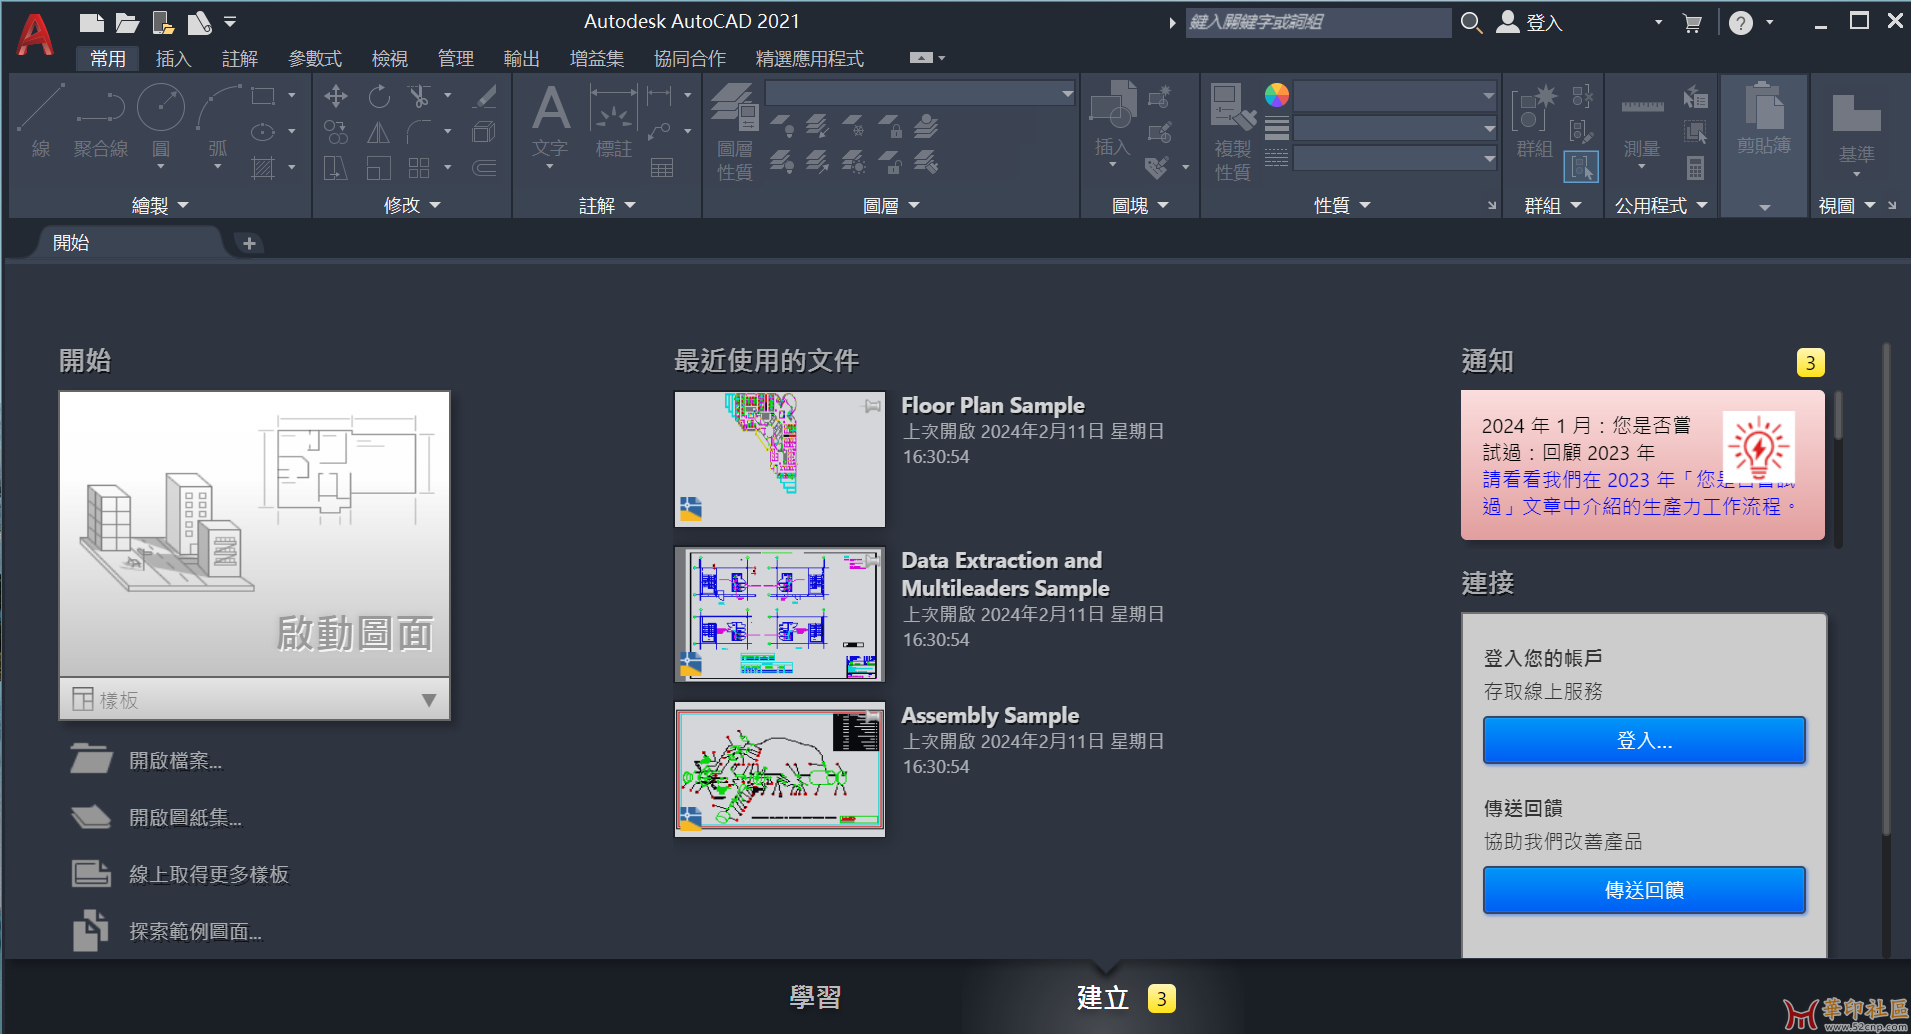The image size is (1911, 1034).
Task: Select the Trim scissors tool
Action: pos(420,96)
